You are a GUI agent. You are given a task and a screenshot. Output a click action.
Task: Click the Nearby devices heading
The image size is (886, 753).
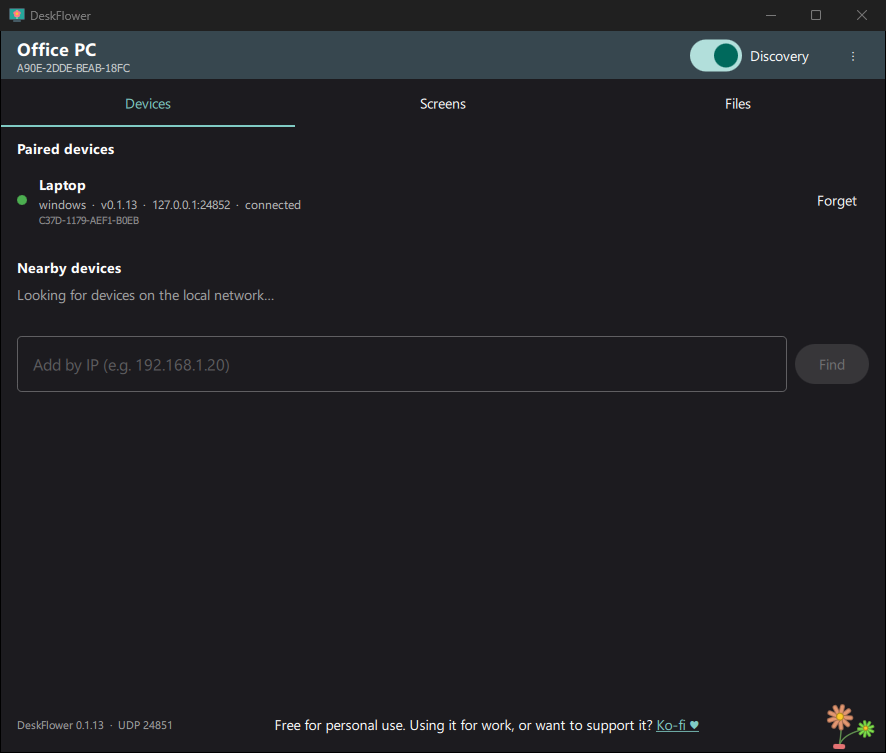tap(69, 268)
